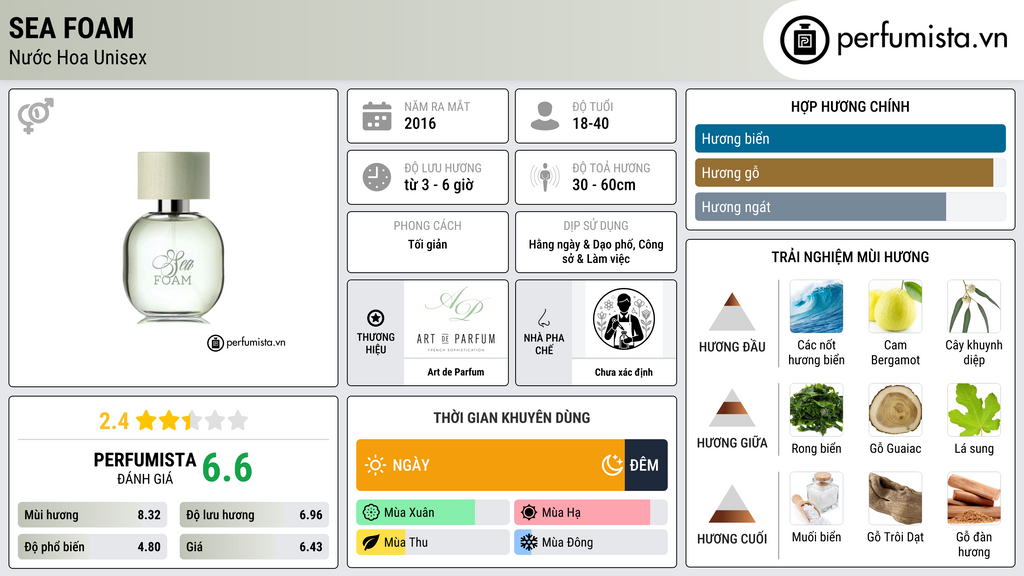Click the moon icon in night bar
1024x576 pixels.
pyautogui.click(x=612, y=465)
